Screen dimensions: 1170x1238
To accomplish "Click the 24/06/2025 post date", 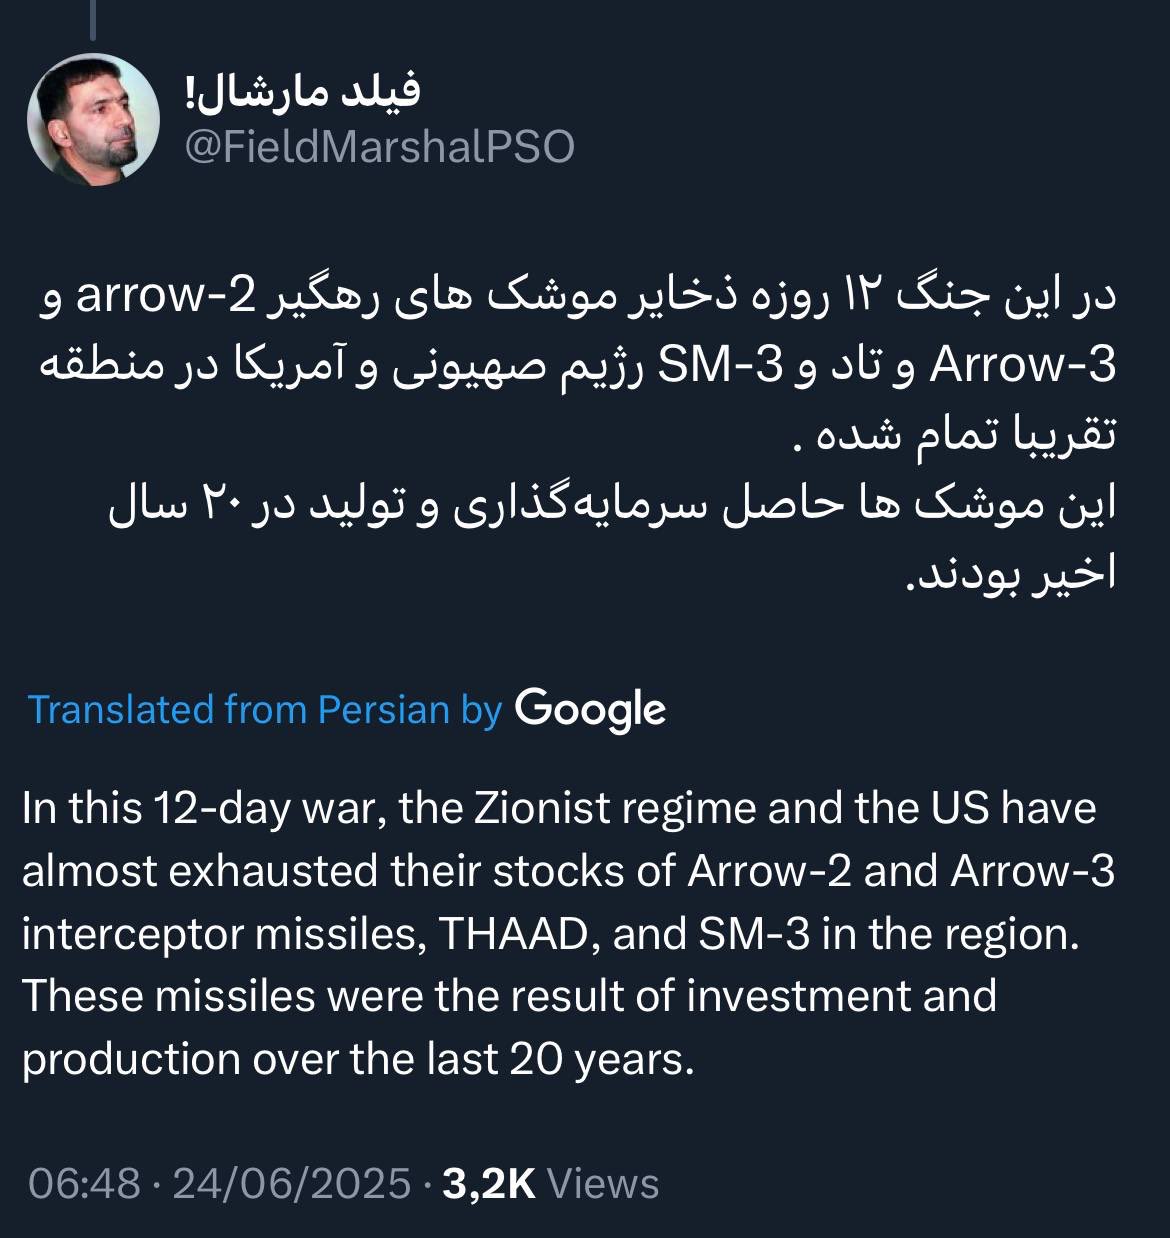I will click(292, 1183).
